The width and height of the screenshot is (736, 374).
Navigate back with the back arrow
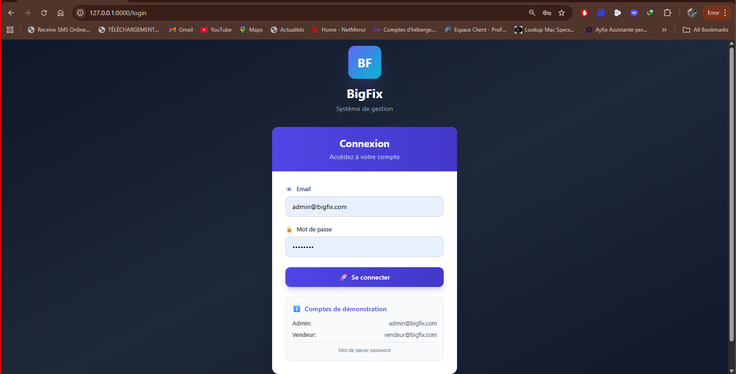[x=11, y=13]
